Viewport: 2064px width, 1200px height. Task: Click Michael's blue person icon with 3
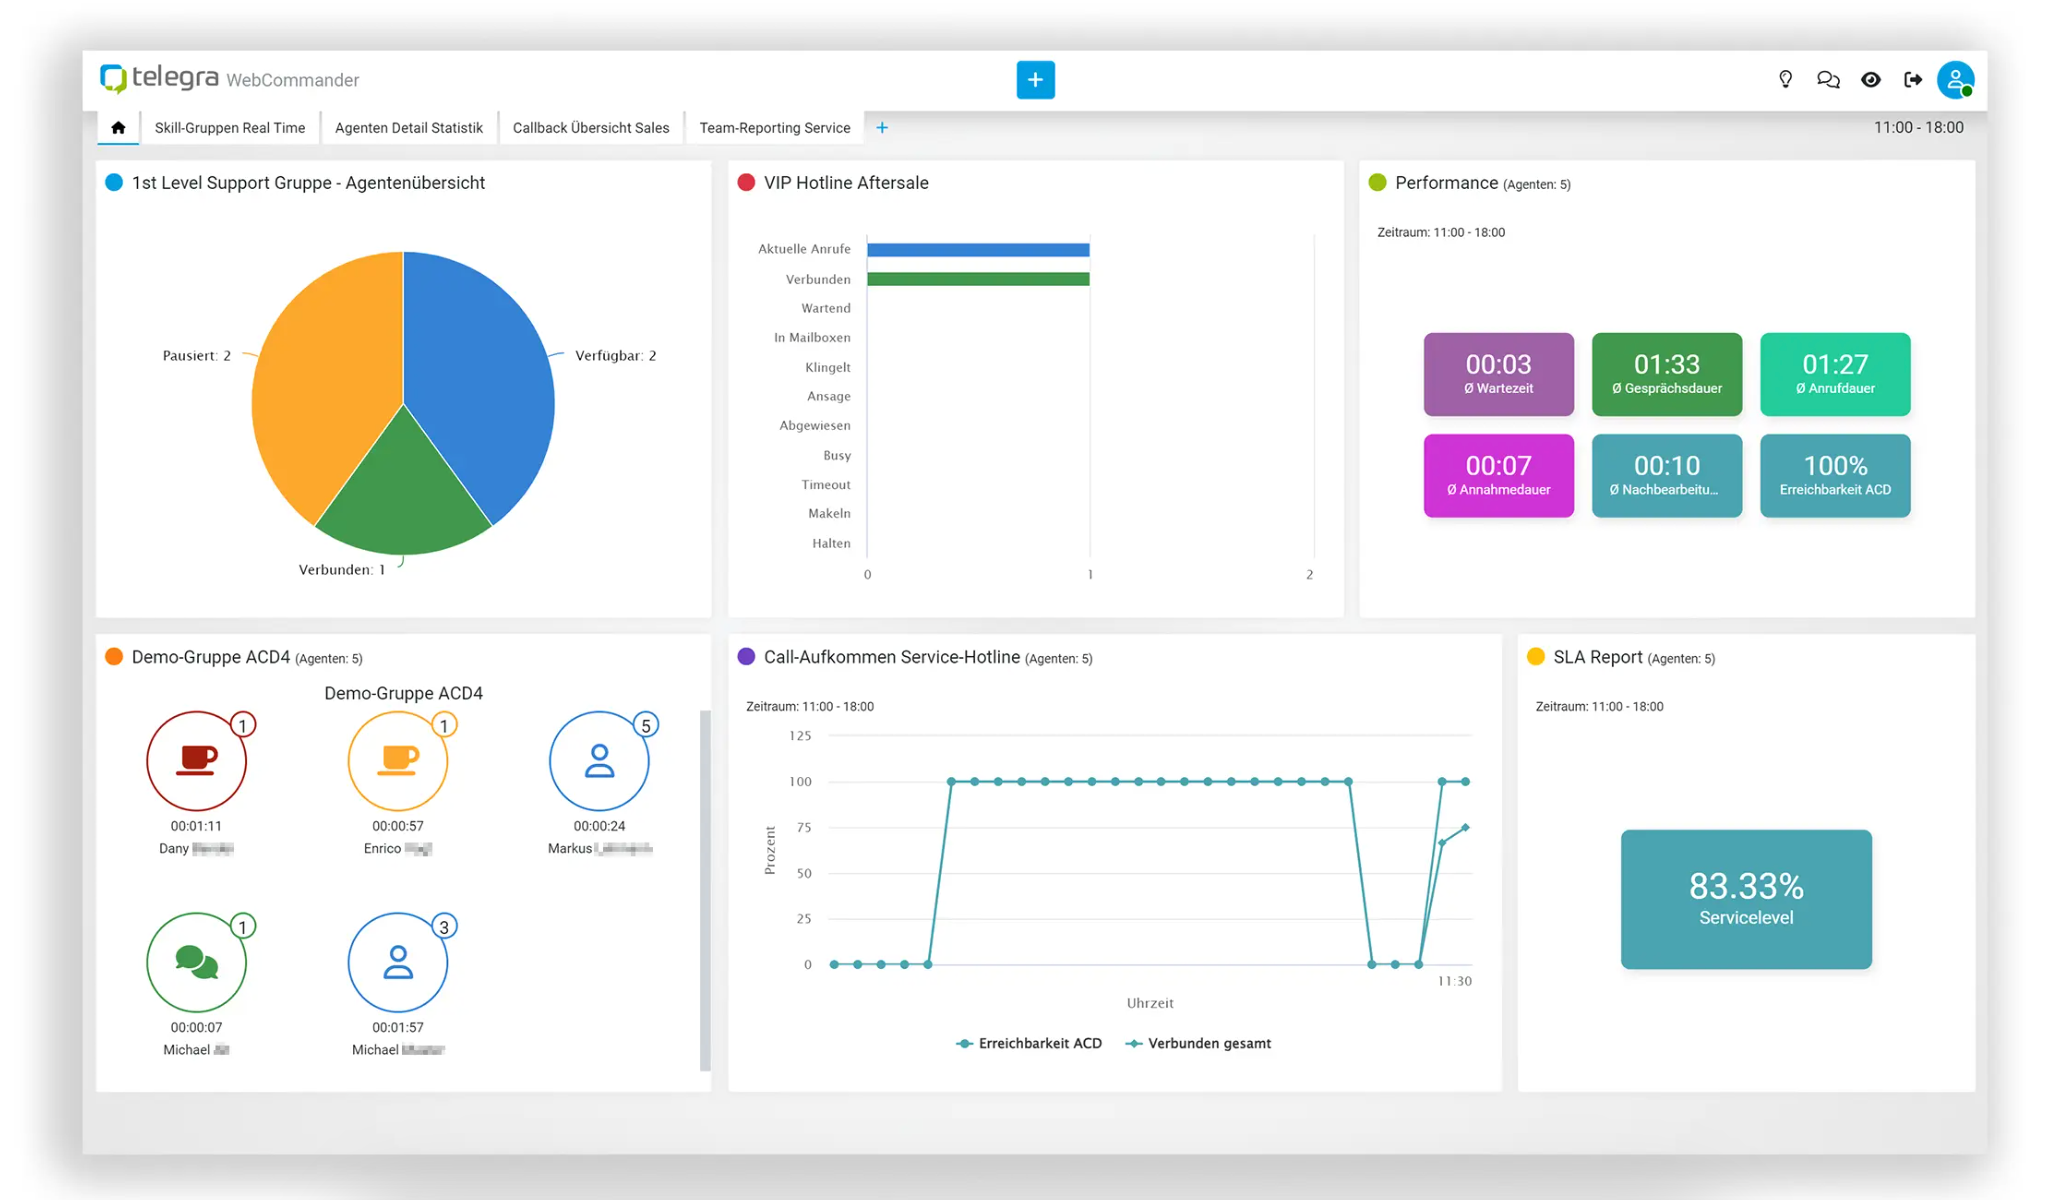click(398, 962)
